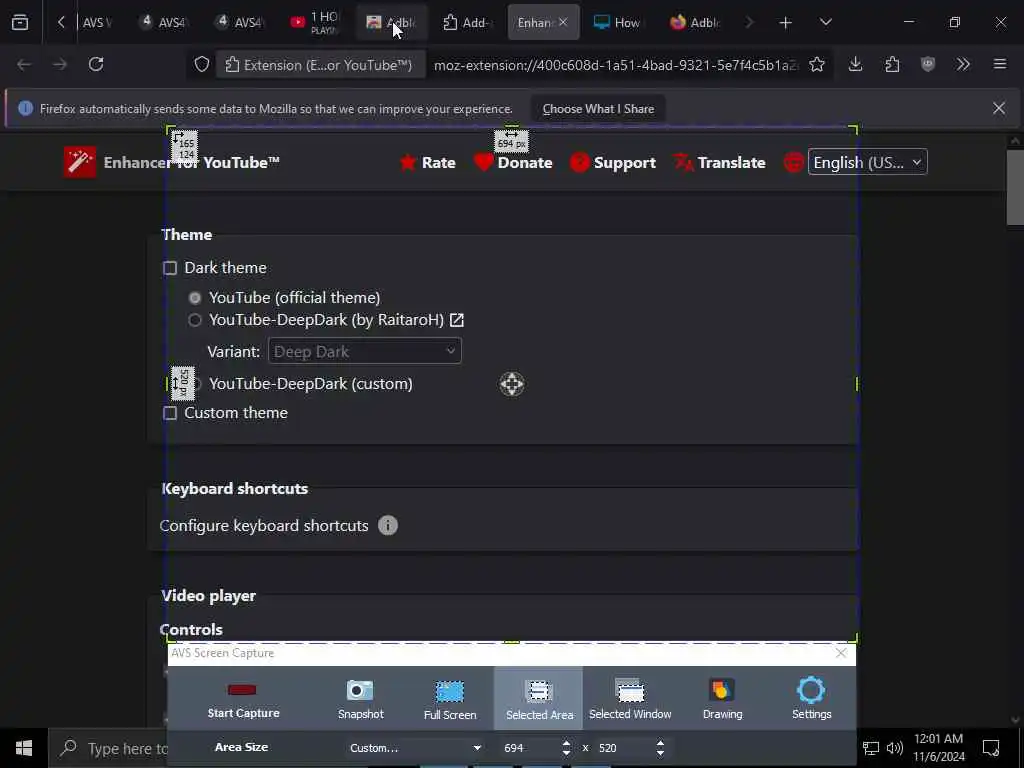
Task: Open the English (US) language dropdown
Action: tap(867, 163)
